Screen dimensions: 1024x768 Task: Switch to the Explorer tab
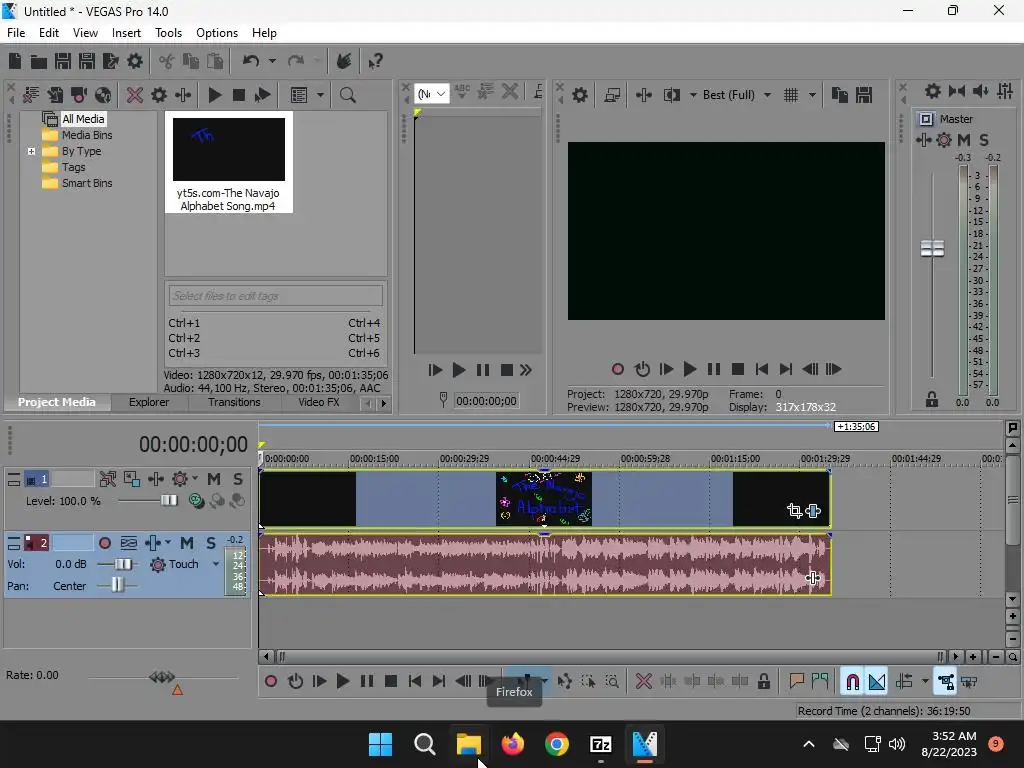[x=149, y=402]
